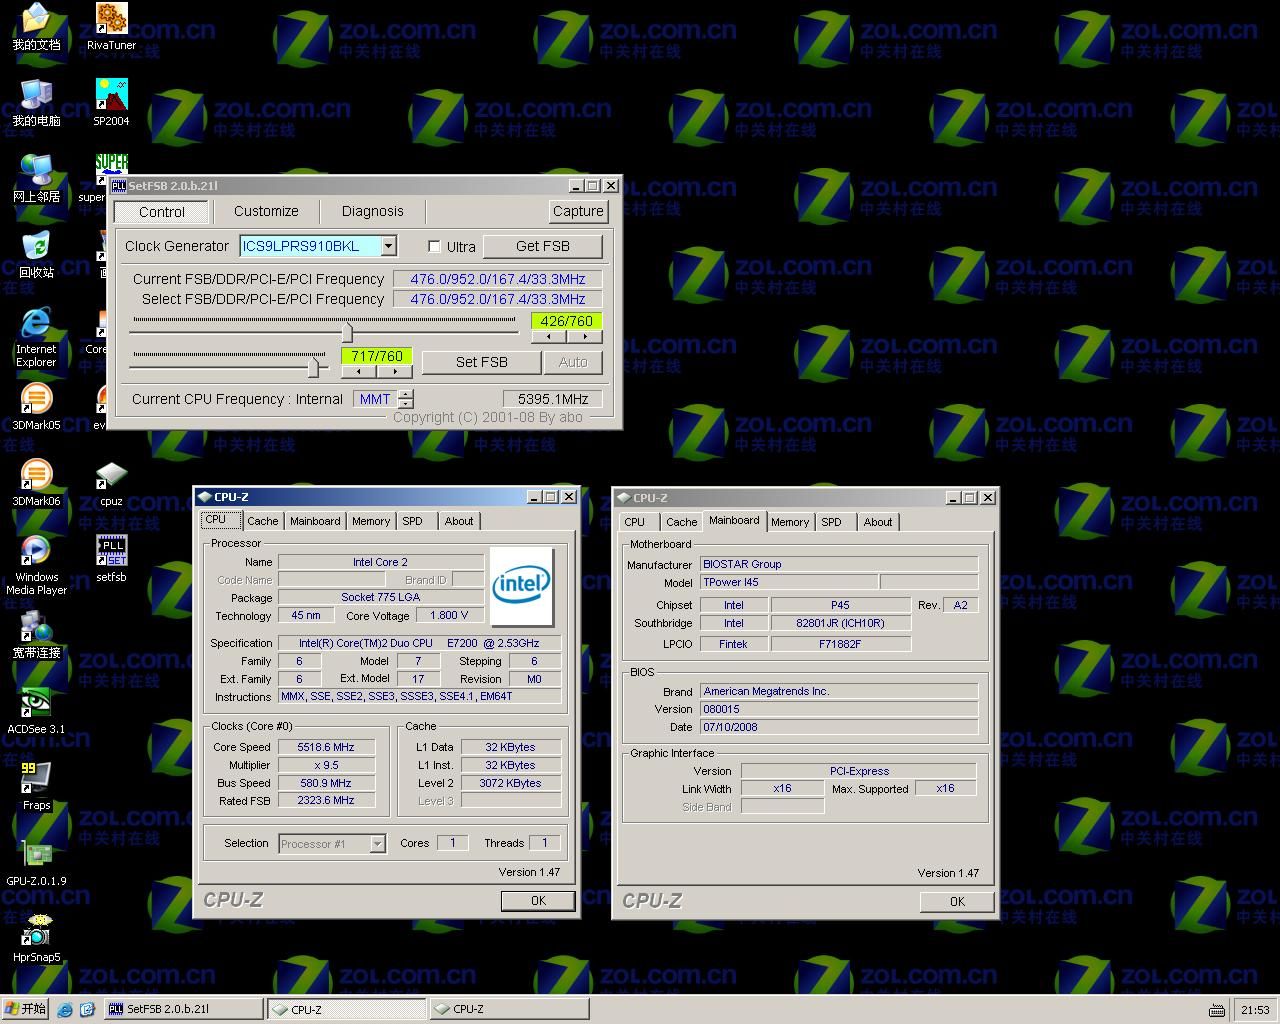This screenshot has width=1280, height=1024.
Task: Open the 3DMark06 desktop shortcut
Action: tap(36, 483)
